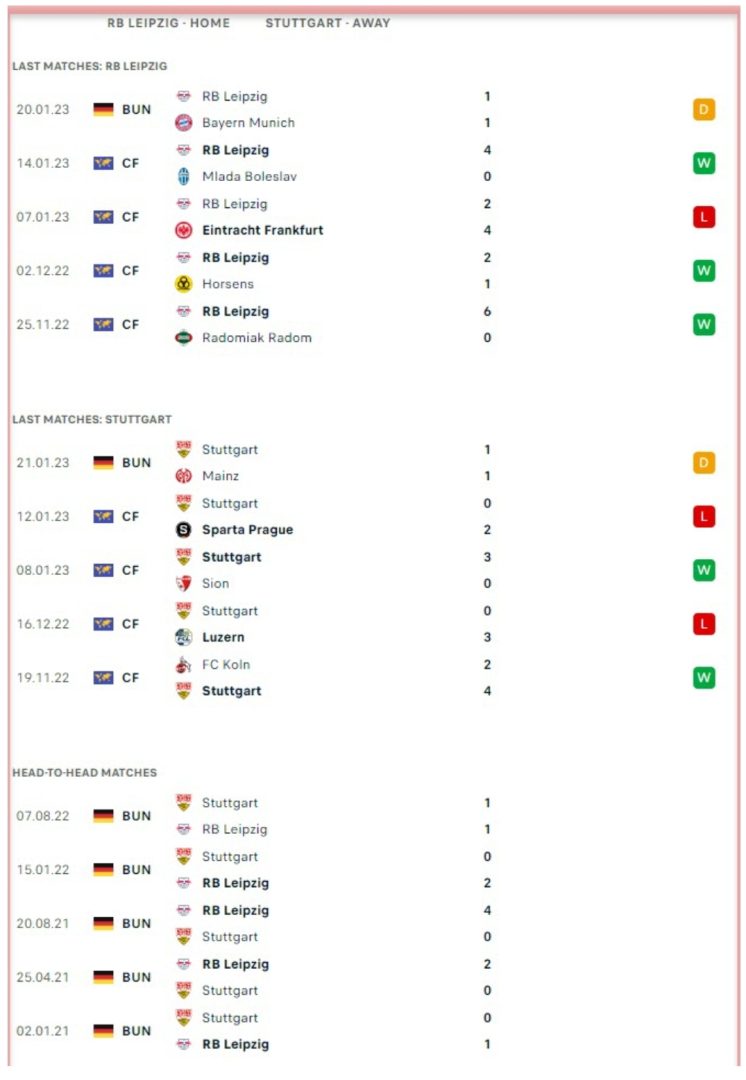Select the RB Leipzig - Home tab
The image size is (746, 1080).
pos(169,23)
